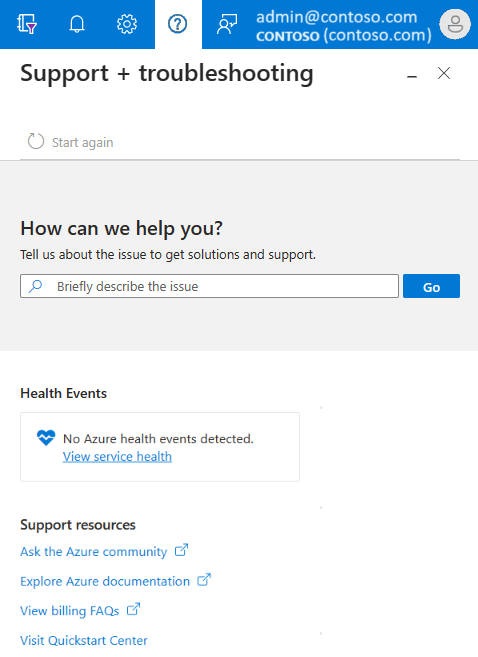
Task: Open the account avatar menu
Action: click(455, 24)
